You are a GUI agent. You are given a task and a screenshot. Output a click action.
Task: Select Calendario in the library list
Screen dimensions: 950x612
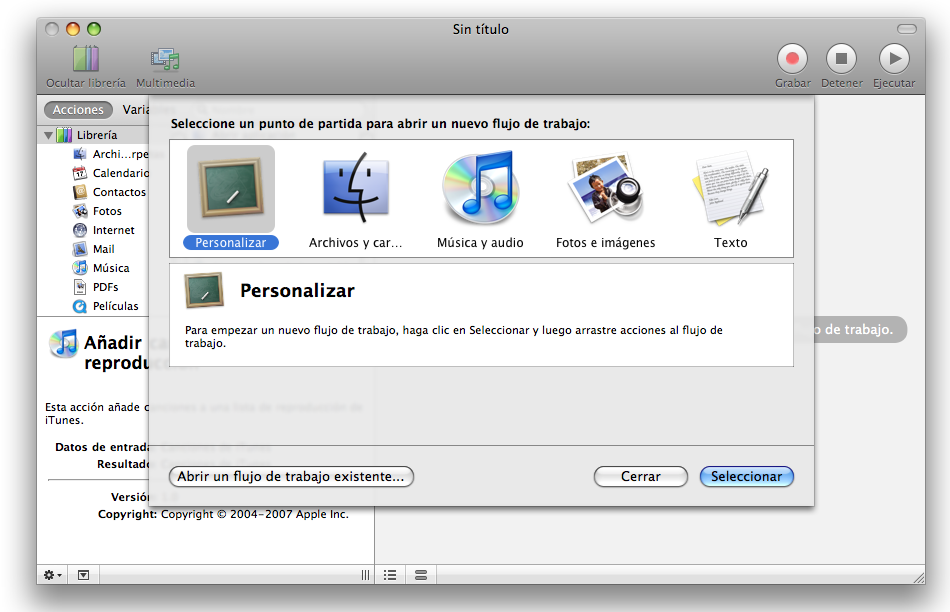[x=111, y=173]
